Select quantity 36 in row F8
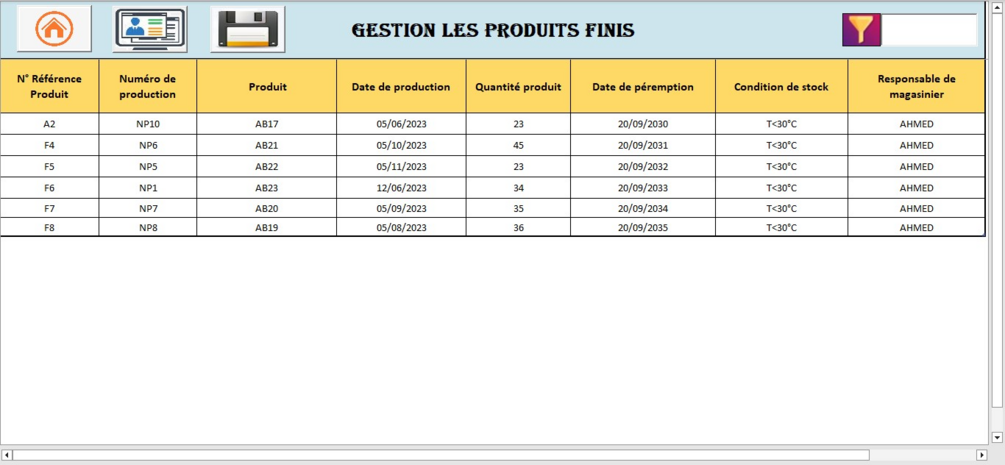1005x465 pixels. click(x=518, y=228)
